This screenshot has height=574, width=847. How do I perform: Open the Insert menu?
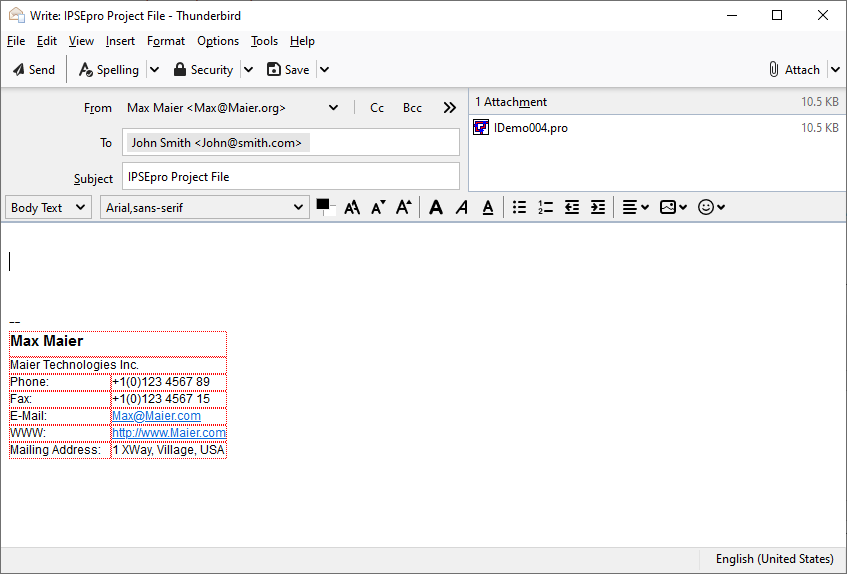(120, 41)
